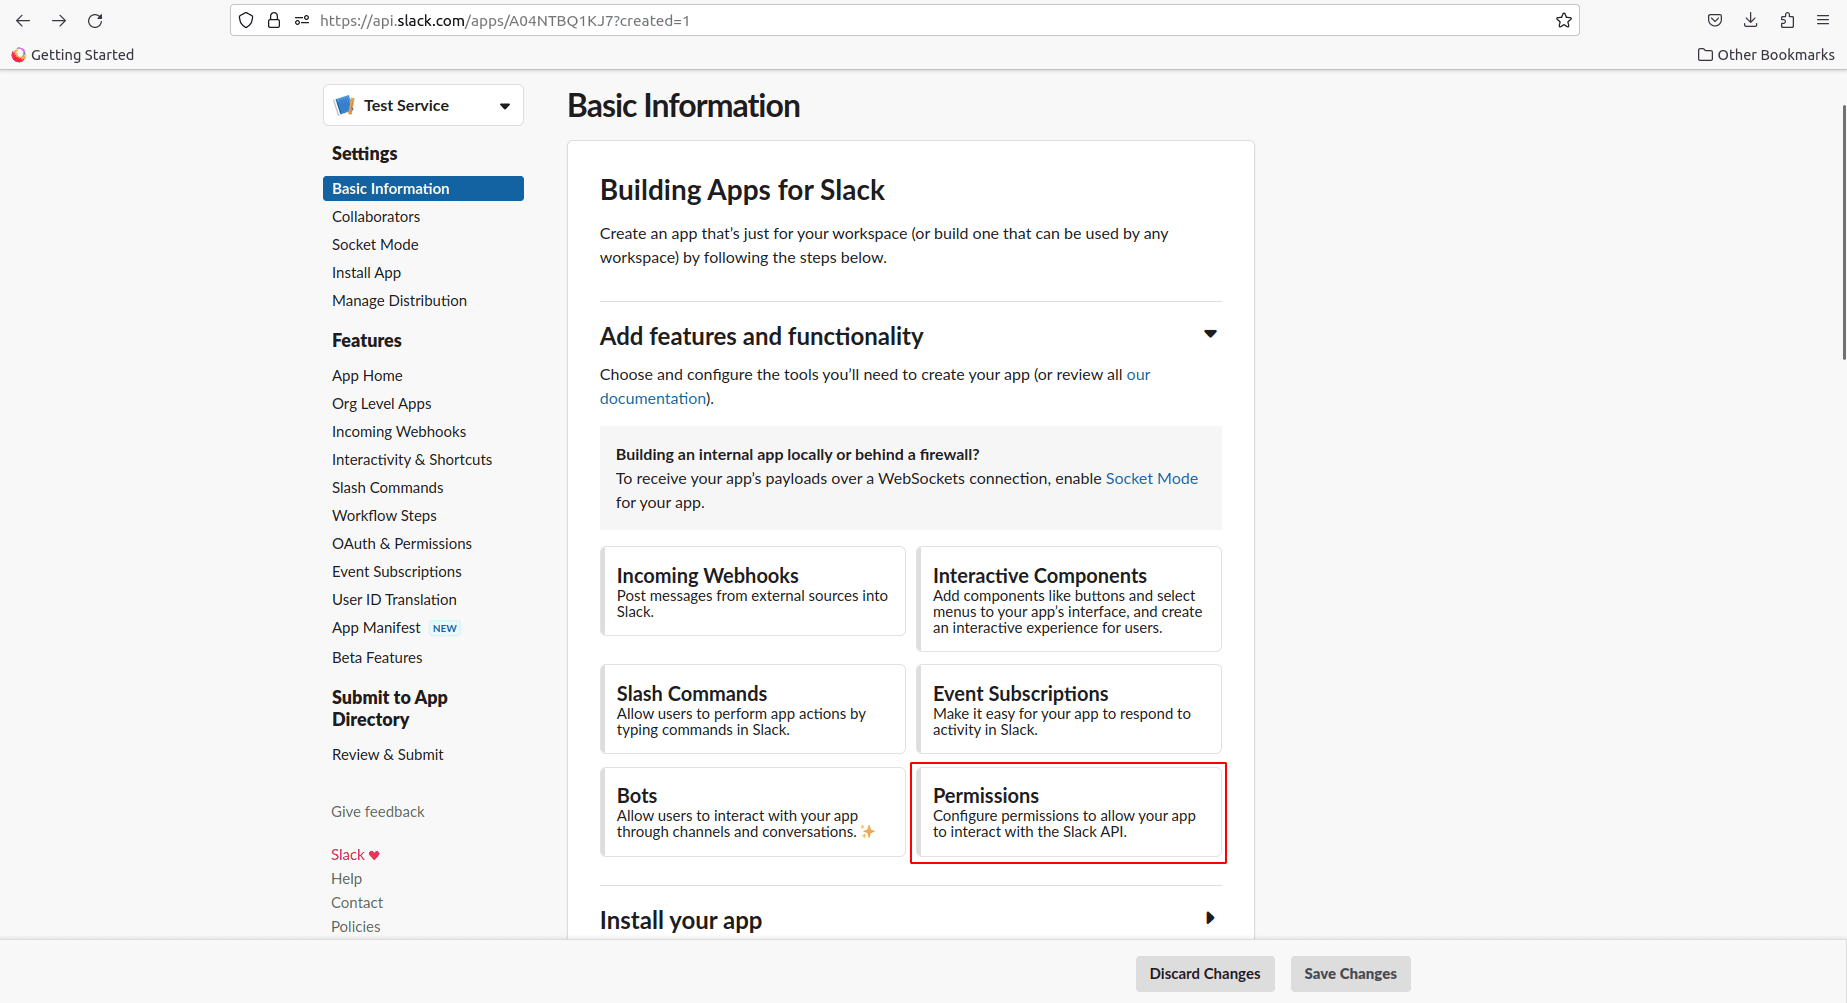Click the Slack heart link
1847x1003 pixels.
click(x=355, y=855)
